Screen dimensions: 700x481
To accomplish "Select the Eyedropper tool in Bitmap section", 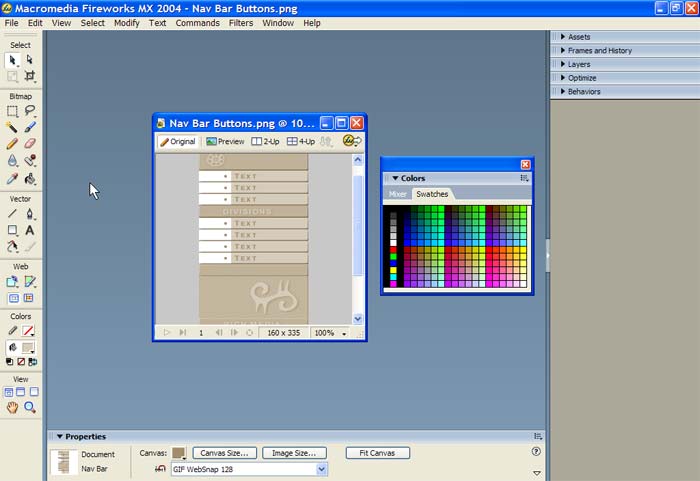I will pos(12,179).
